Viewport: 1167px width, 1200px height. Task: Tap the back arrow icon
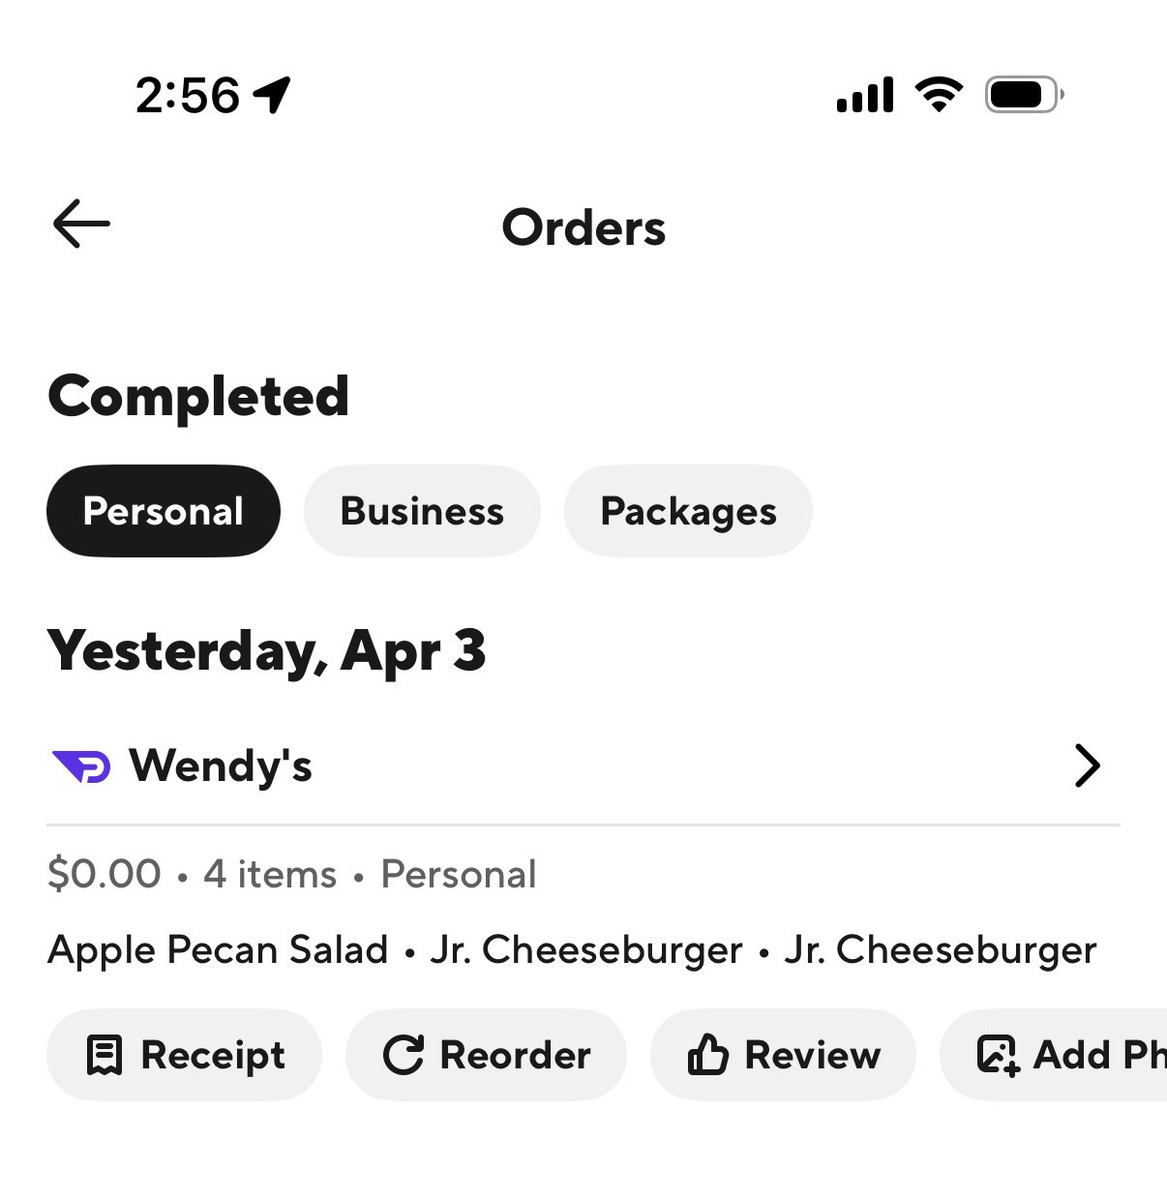click(x=81, y=223)
